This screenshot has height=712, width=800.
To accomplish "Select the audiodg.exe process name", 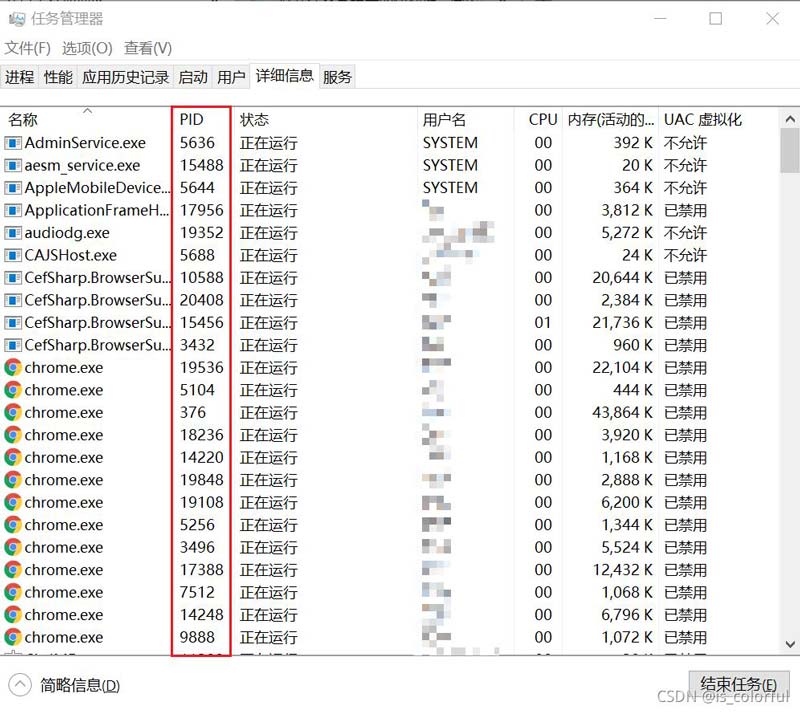I will click(x=67, y=233).
